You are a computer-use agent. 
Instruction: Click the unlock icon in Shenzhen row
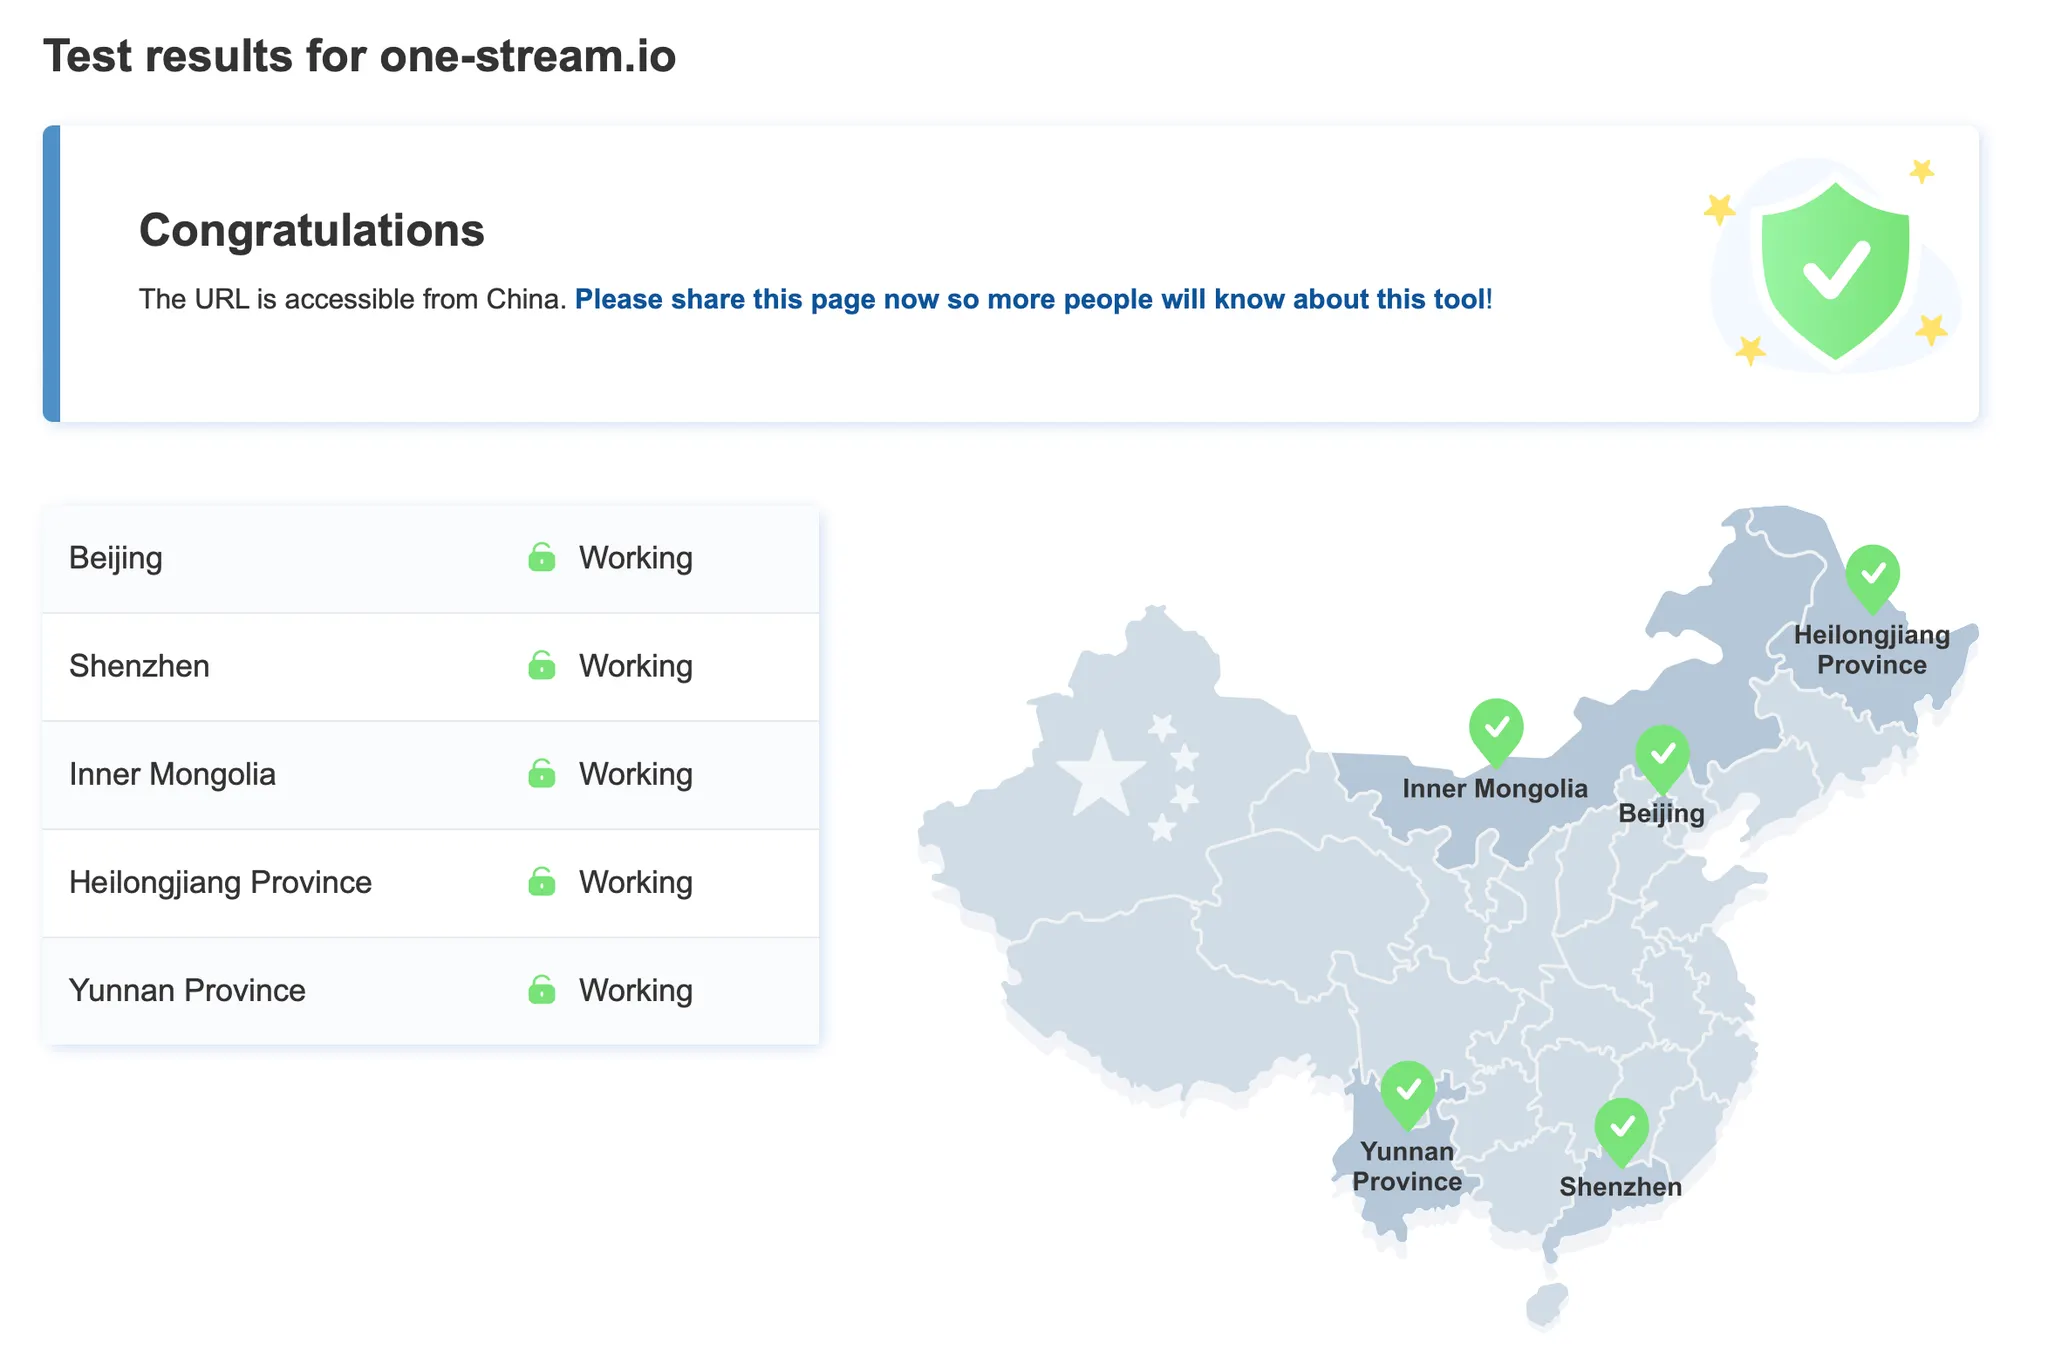[x=541, y=665]
